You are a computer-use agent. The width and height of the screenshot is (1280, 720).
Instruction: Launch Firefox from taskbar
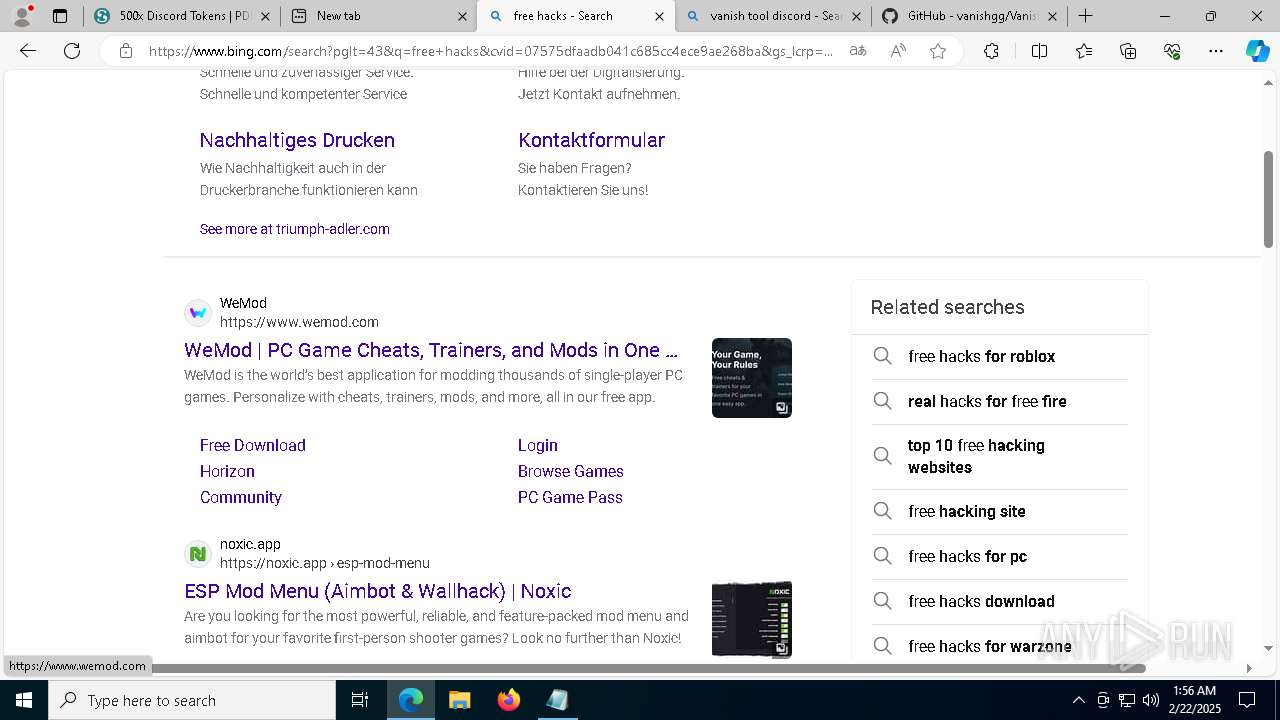point(508,700)
